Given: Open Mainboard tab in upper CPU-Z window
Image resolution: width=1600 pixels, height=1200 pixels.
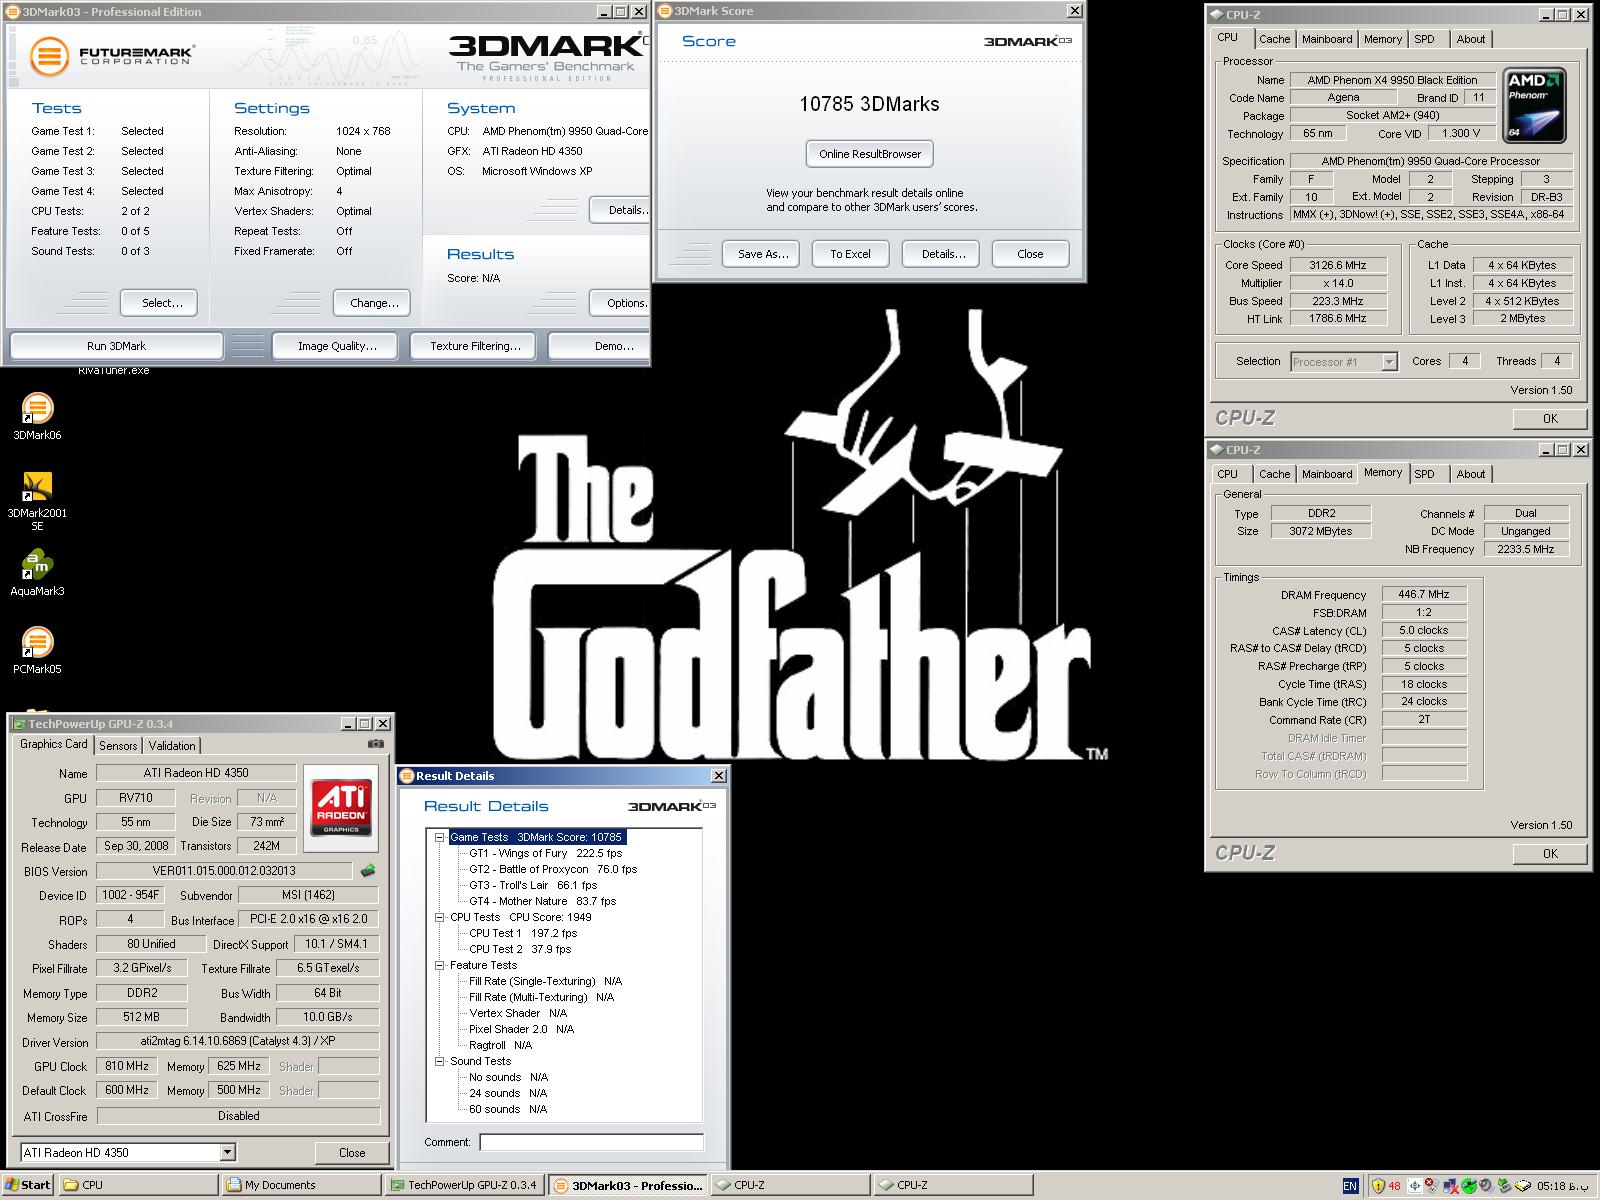Looking at the screenshot, I should (1327, 39).
